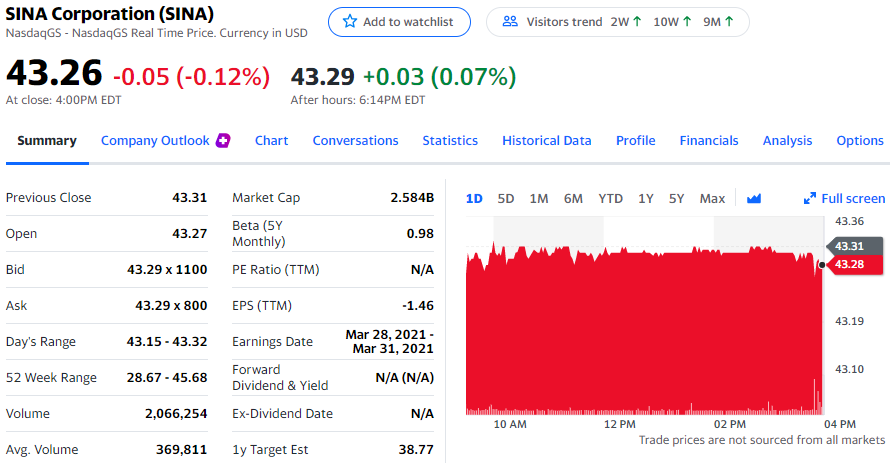Screen dimensions: 890x463
Task: Click the Ex-Dividend Date label
Action: click(x=283, y=414)
